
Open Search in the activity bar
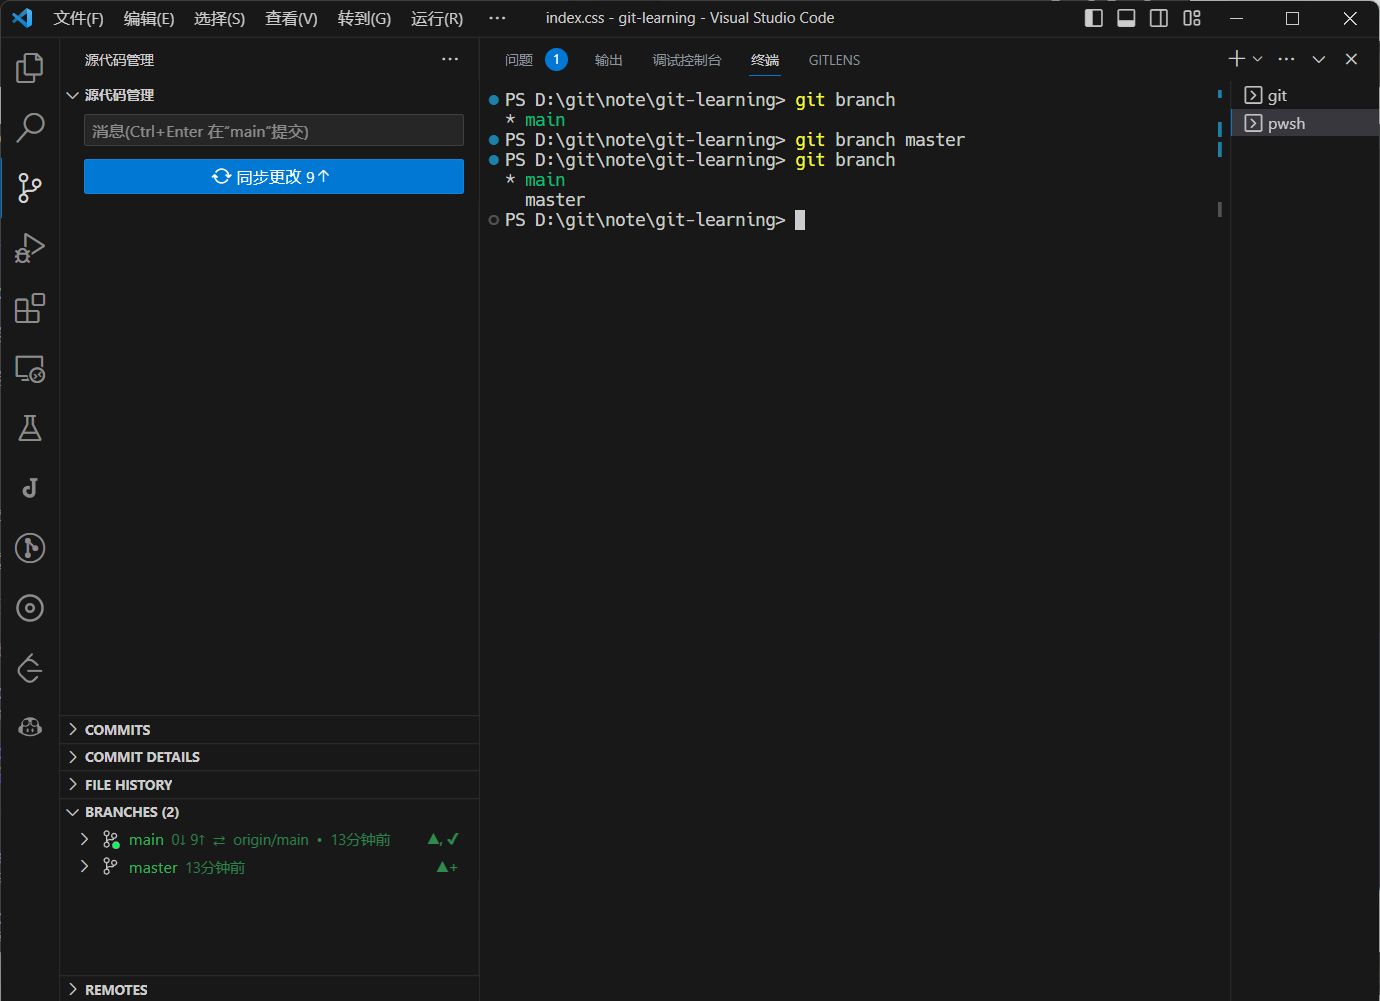coord(30,128)
